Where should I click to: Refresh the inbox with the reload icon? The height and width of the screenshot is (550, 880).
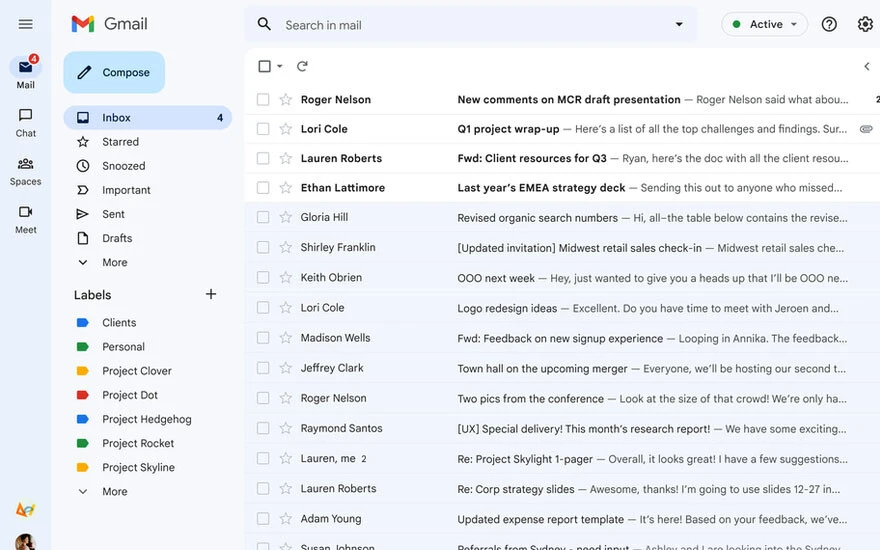302,66
